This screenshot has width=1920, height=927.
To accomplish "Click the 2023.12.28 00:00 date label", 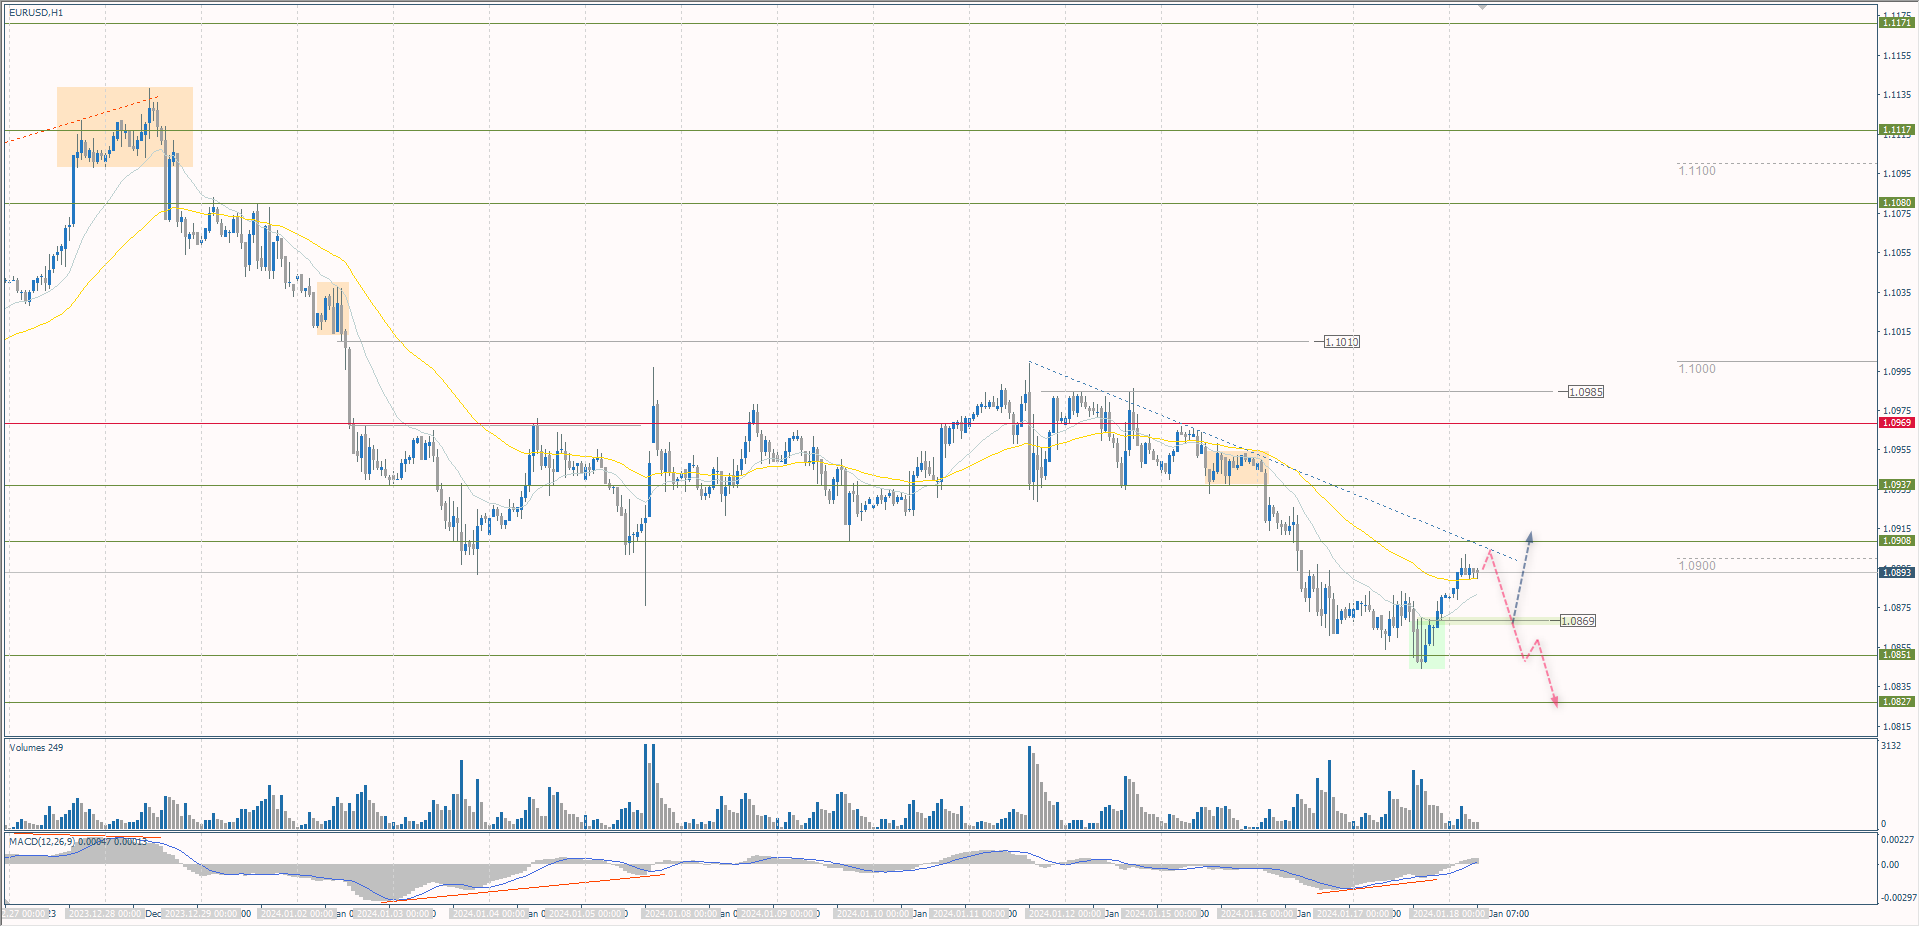I will [x=104, y=914].
